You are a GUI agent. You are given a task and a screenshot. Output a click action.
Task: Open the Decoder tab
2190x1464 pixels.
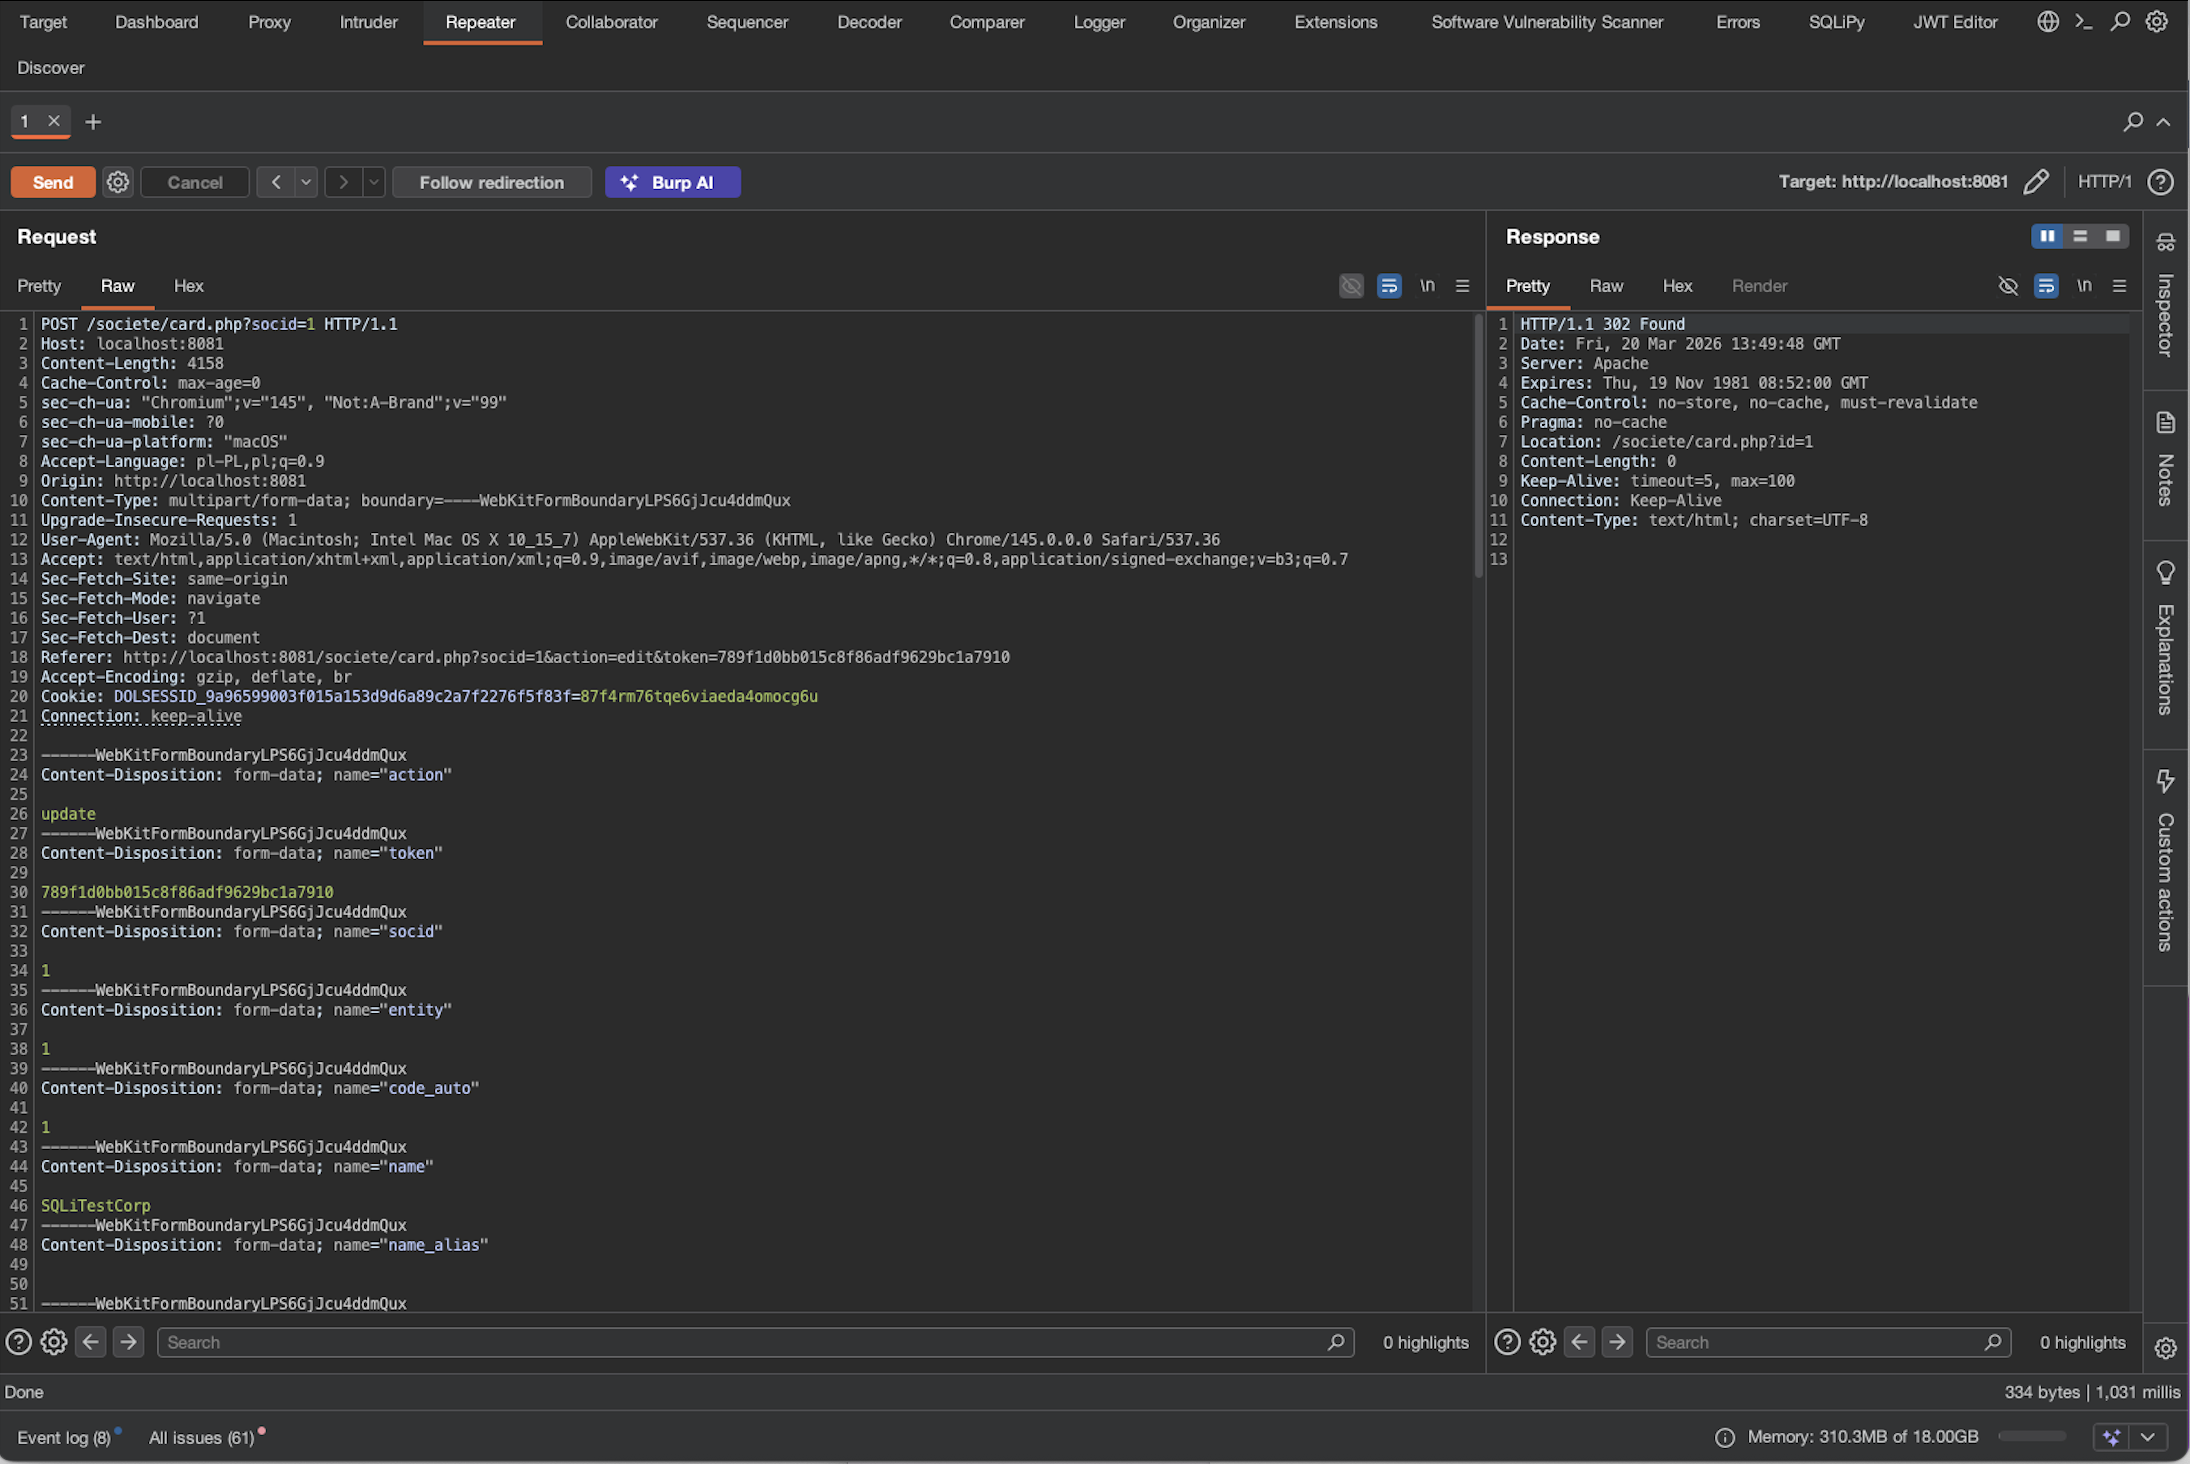click(869, 22)
